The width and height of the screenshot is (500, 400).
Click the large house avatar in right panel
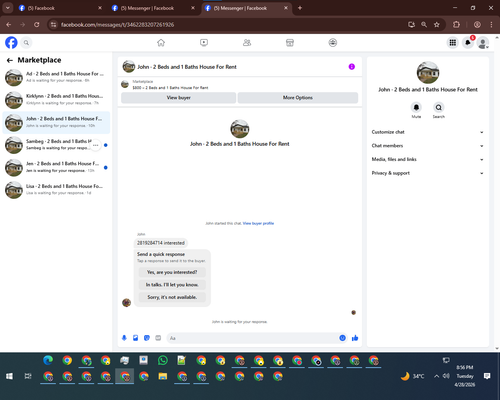pyautogui.click(x=428, y=72)
